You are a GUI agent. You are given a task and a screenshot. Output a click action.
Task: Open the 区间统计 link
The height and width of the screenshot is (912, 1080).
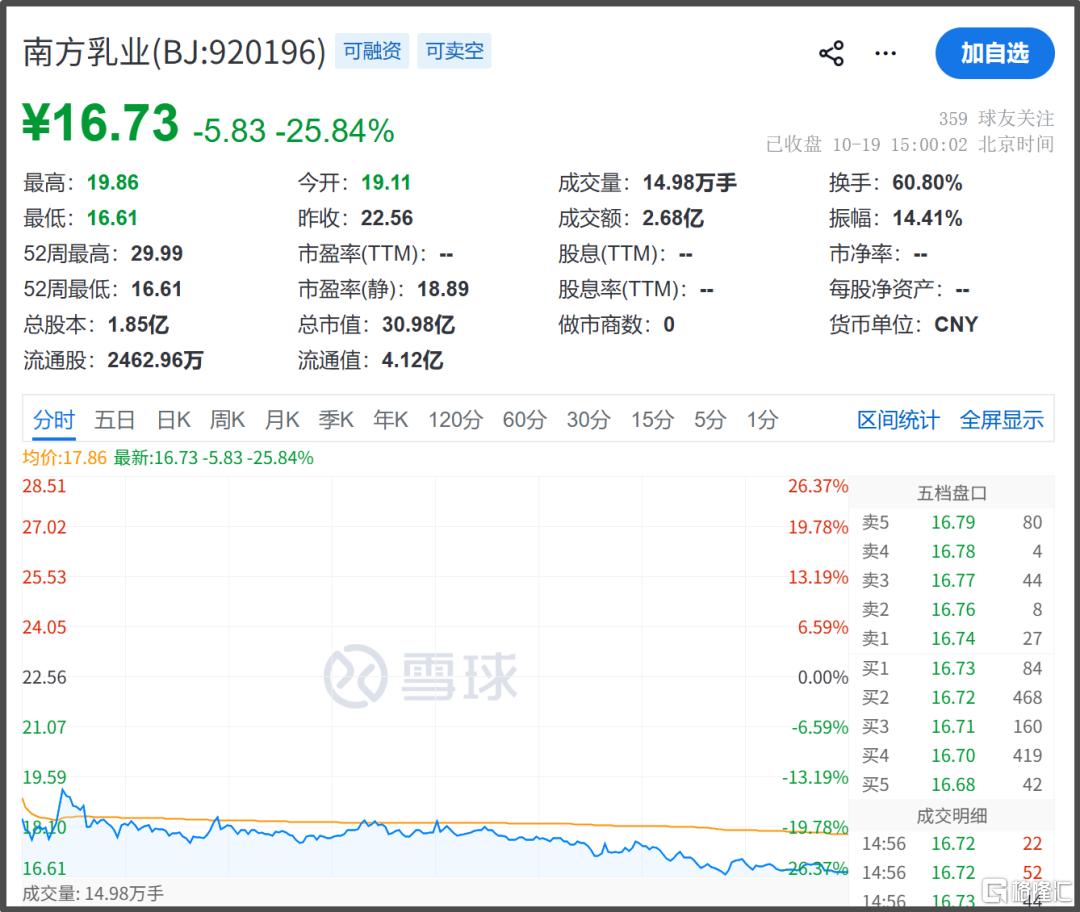[x=898, y=419]
